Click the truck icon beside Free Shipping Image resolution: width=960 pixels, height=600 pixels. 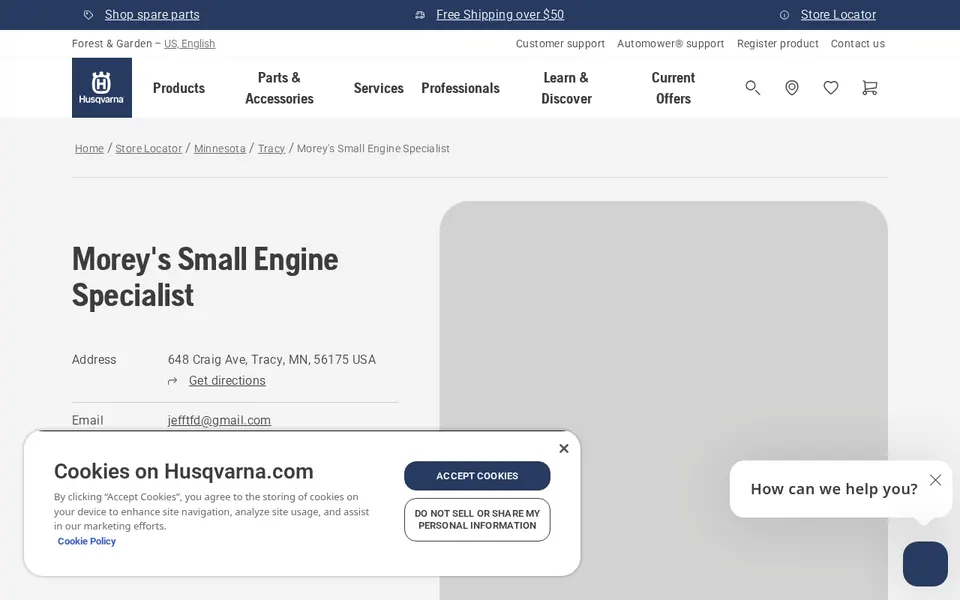click(x=420, y=15)
